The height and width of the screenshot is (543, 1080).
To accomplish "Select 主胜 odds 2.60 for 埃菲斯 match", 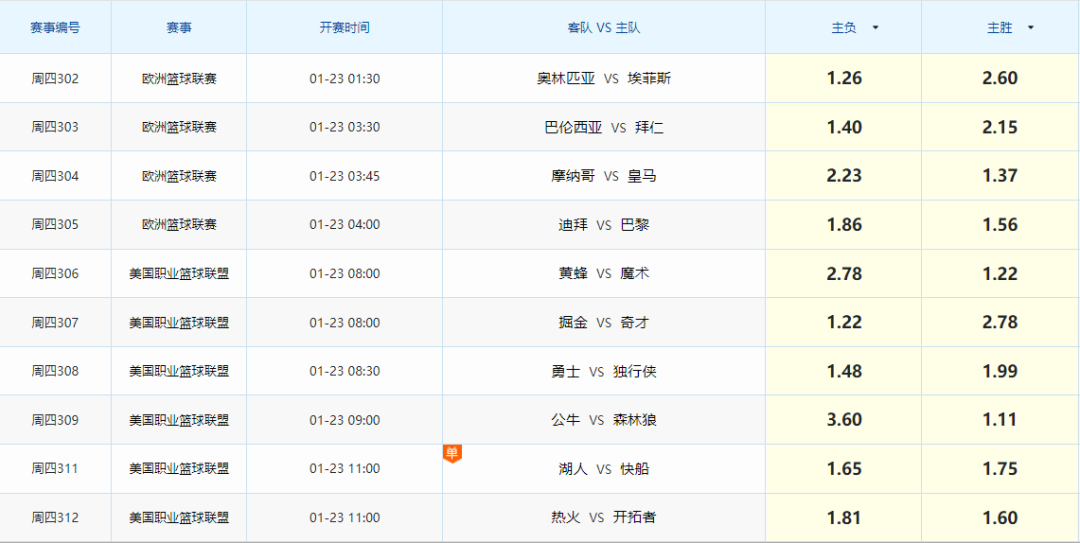I will click(1000, 79).
